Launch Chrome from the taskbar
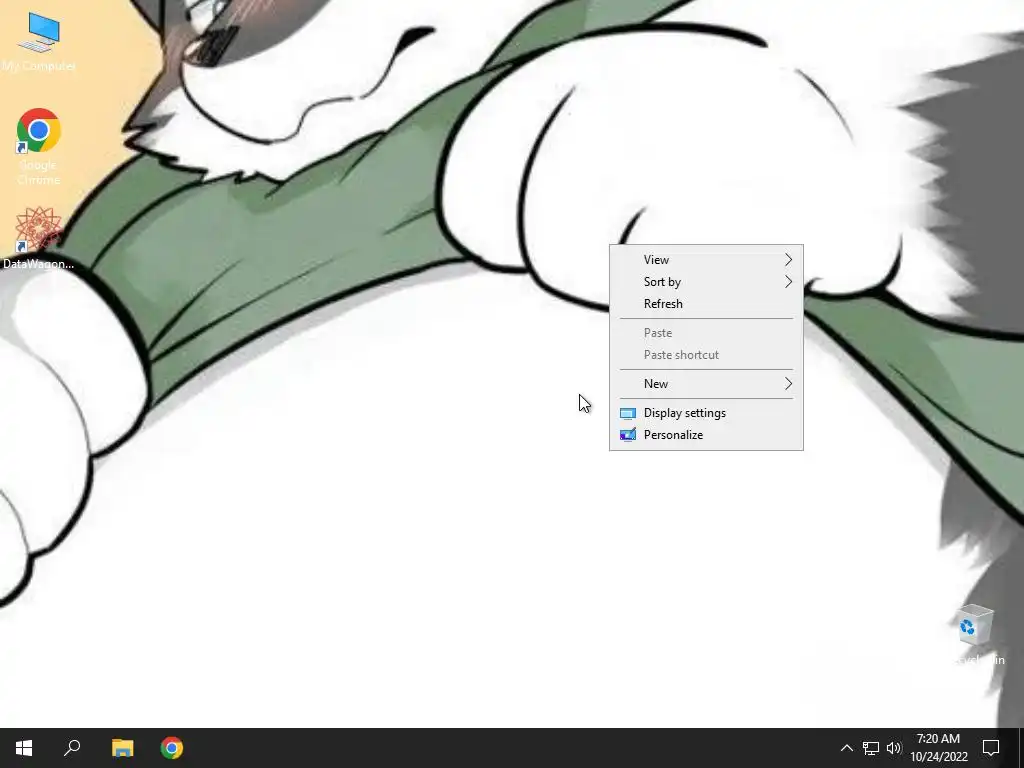1024x768 pixels. (x=172, y=748)
